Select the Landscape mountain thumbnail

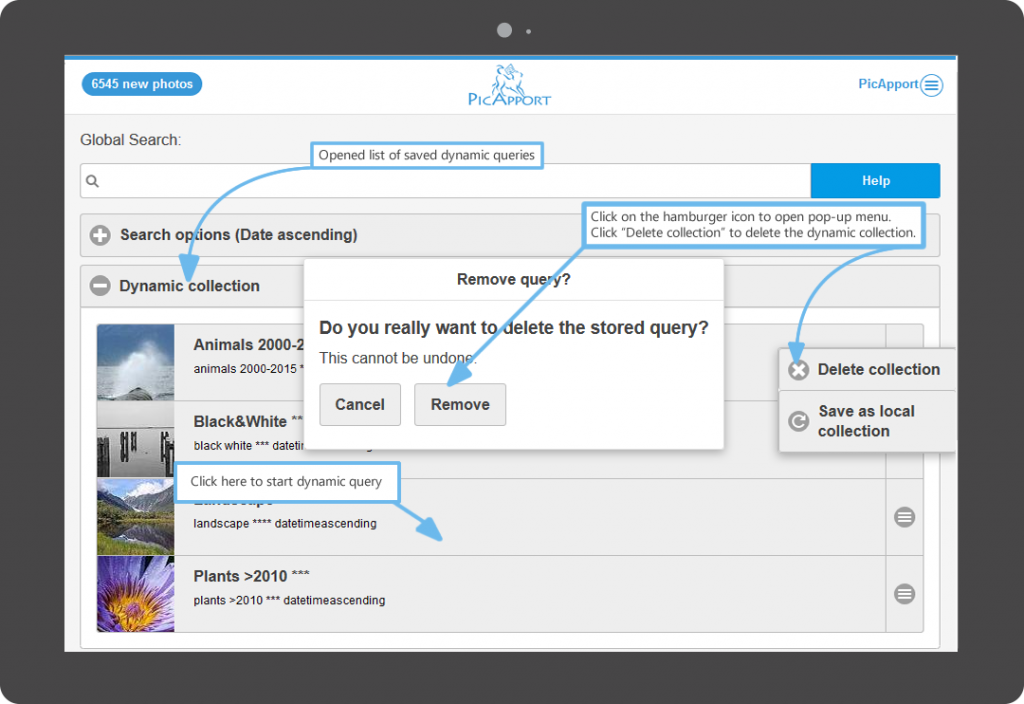point(136,517)
